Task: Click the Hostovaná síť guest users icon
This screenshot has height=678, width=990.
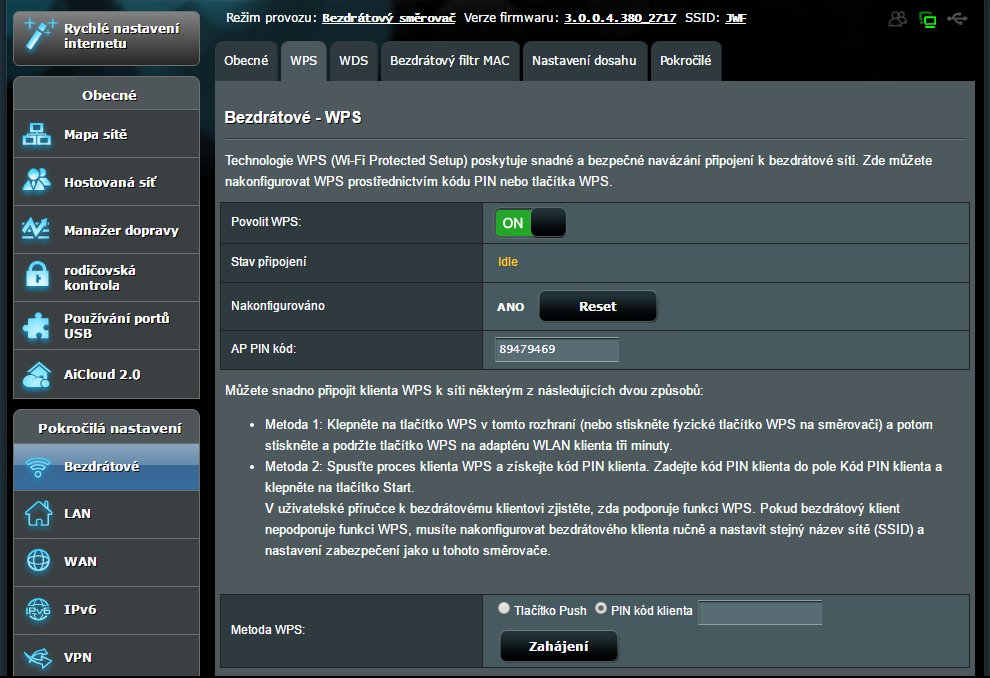Action: 37,181
